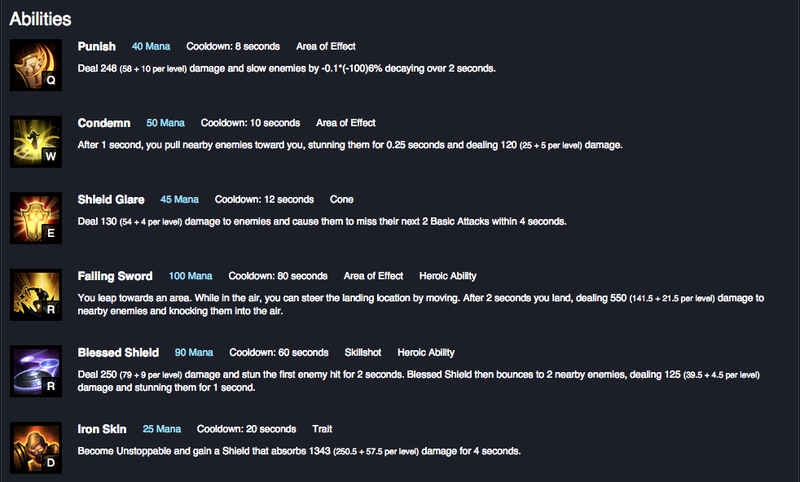This screenshot has height=482, width=800.
Task: Open the Blessed Shield ability title
Action: click(x=118, y=352)
